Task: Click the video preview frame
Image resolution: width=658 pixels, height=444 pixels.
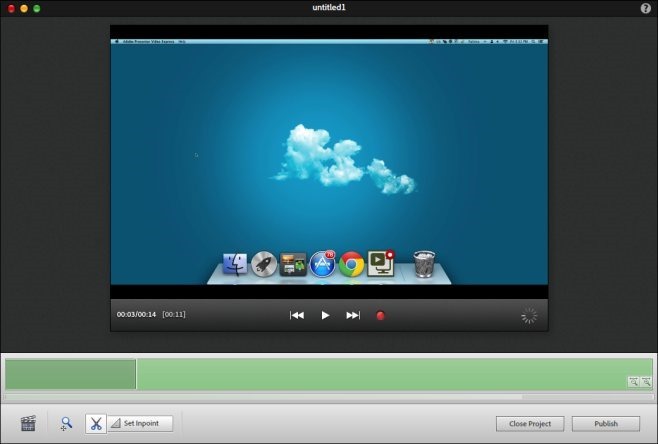Action: click(x=329, y=160)
